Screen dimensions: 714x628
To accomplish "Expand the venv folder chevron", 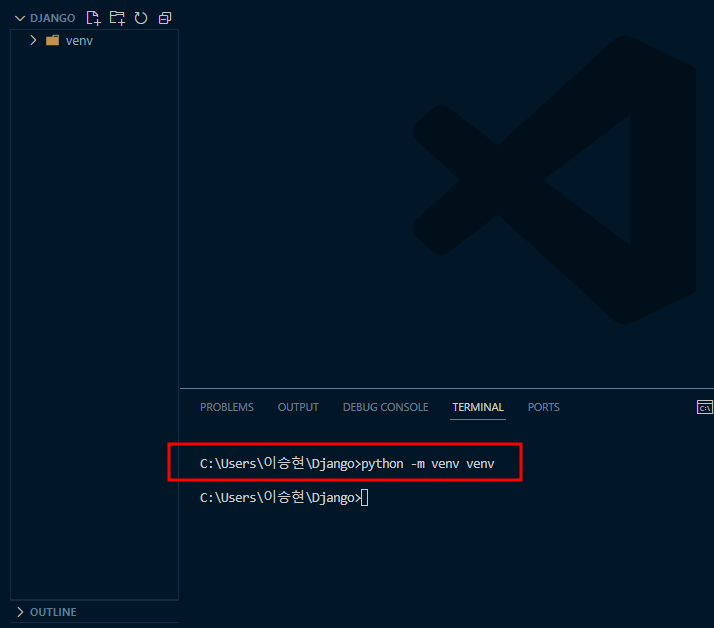I will [33, 41].
